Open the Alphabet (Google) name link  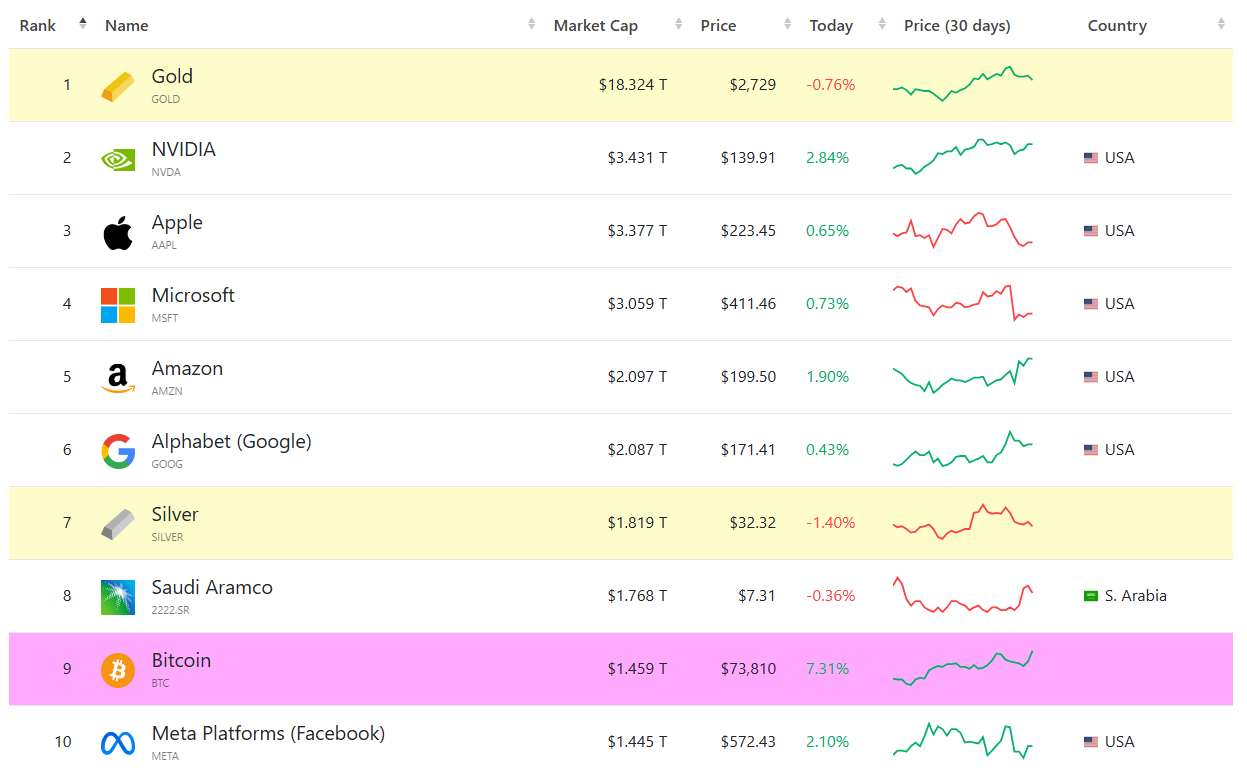click(x=231, y=441)
